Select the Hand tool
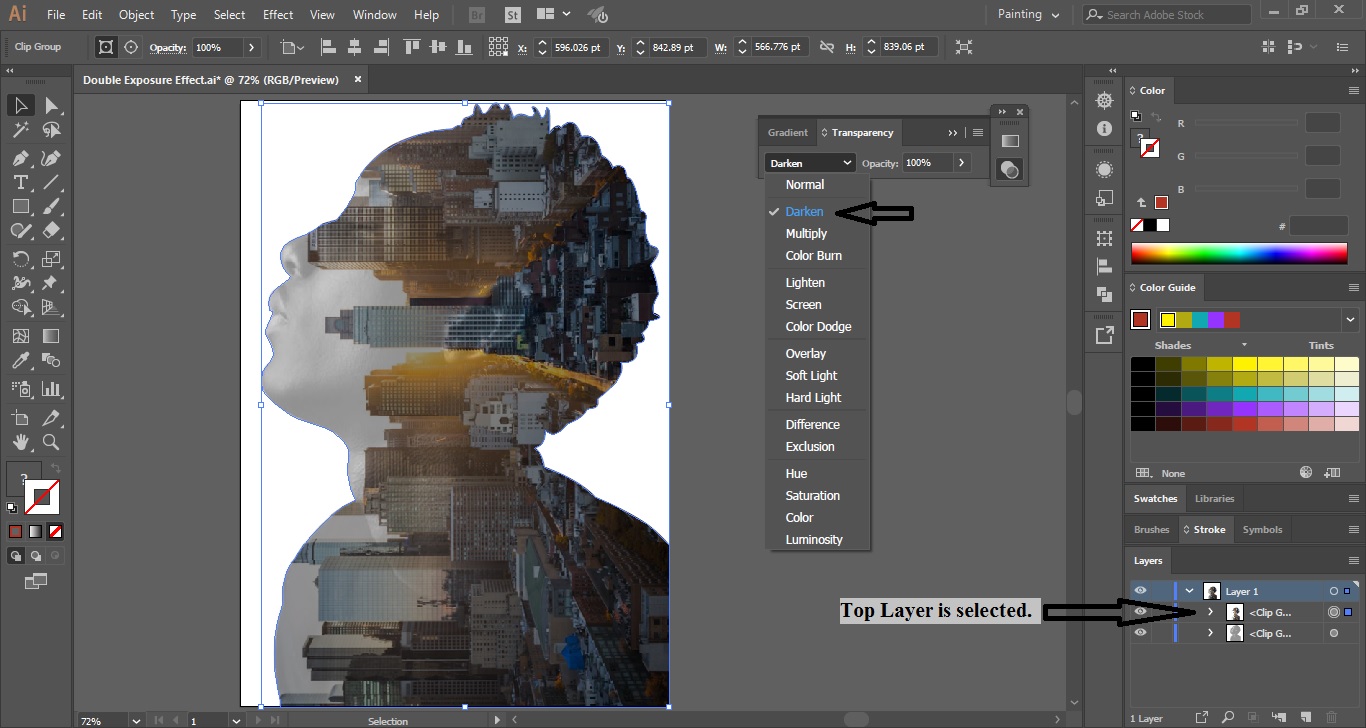Viewport: 1366px width, 728px height. point(20,441)
